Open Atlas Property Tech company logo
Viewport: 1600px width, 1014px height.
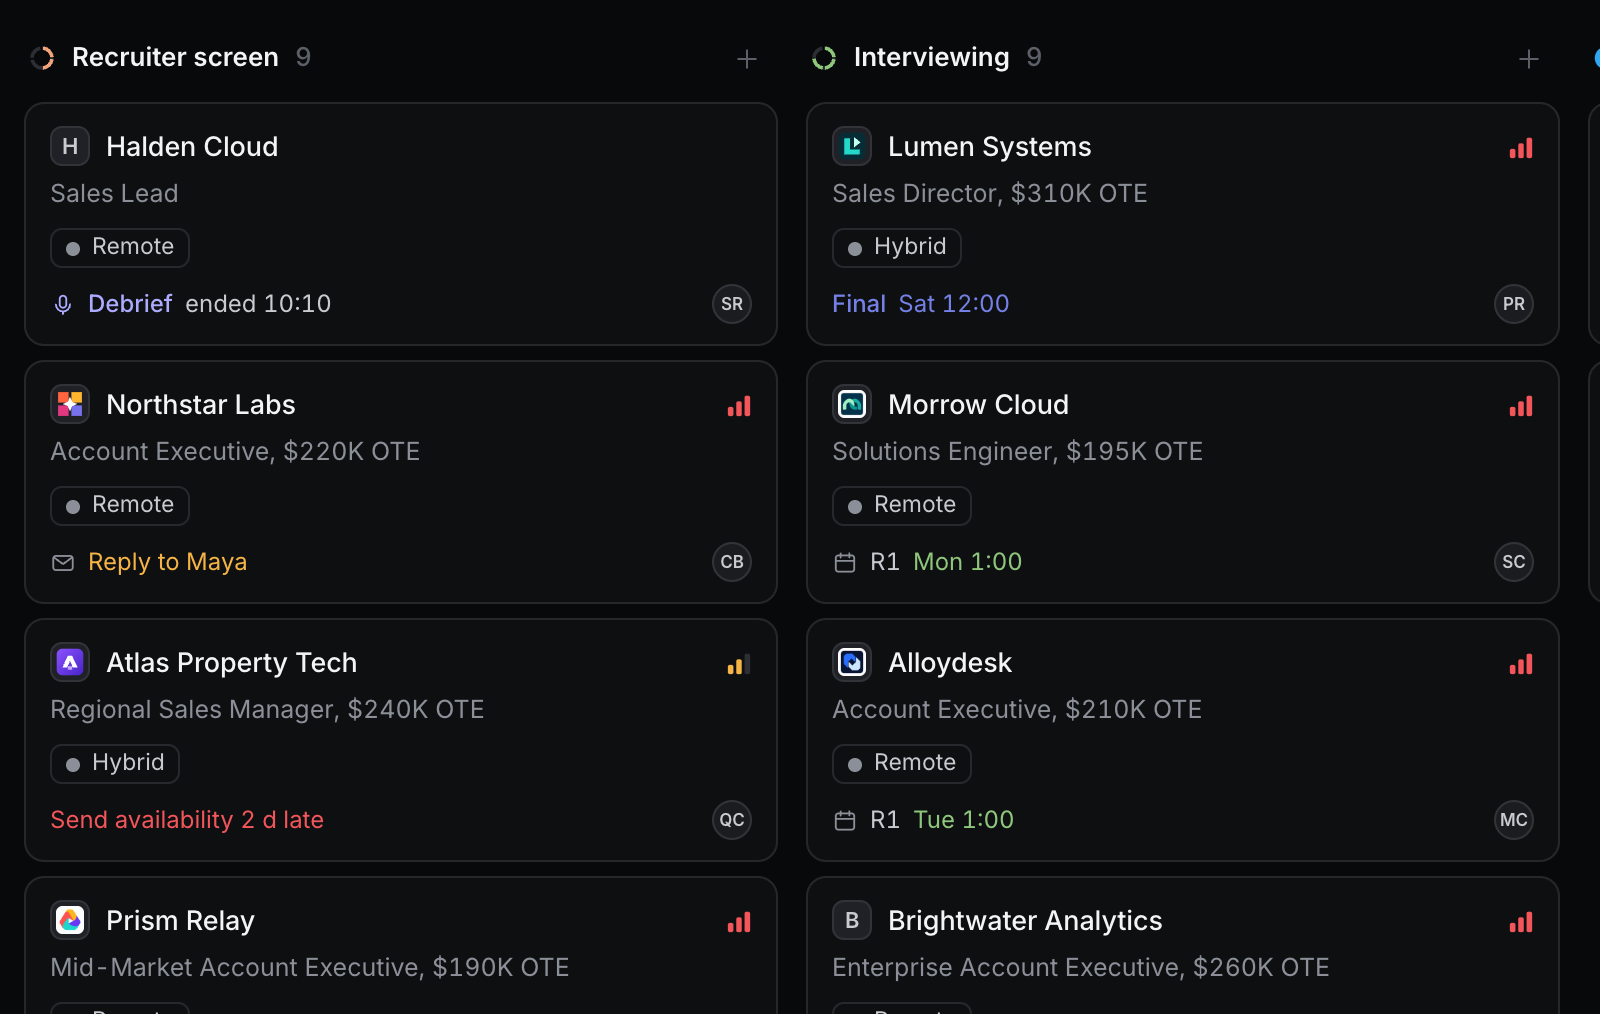(x=70, y=662)
